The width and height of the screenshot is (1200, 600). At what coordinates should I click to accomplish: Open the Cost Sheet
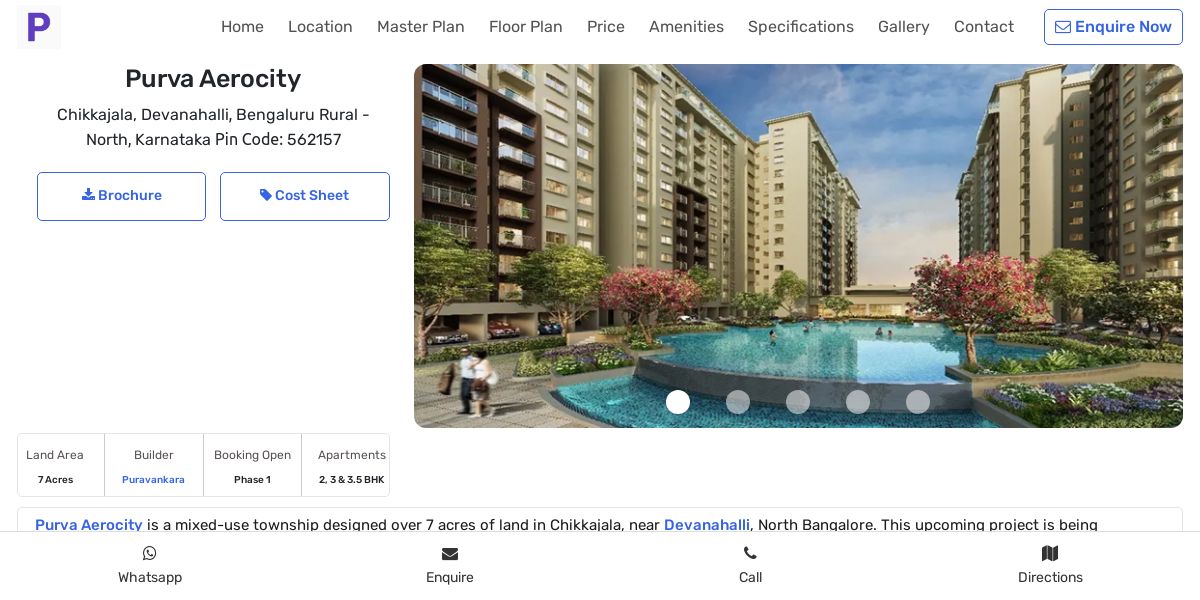(305, 196)
